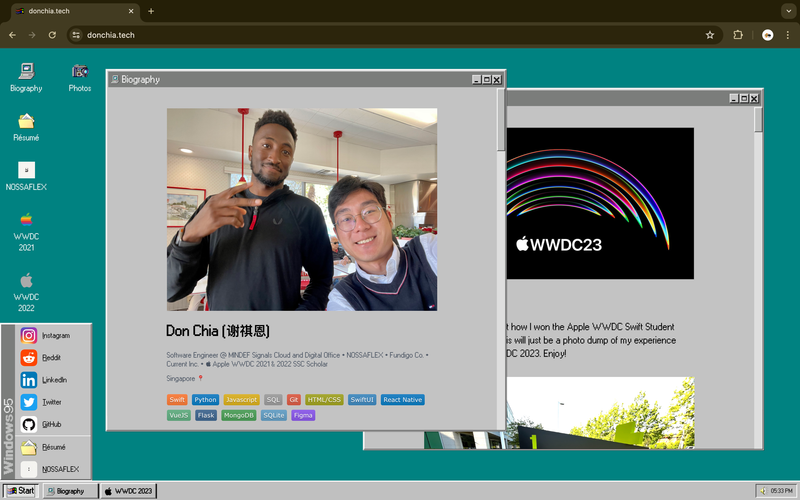The image size is (800, 500).
Task: Click the Flask skill tag
Action: click(206, 415)
